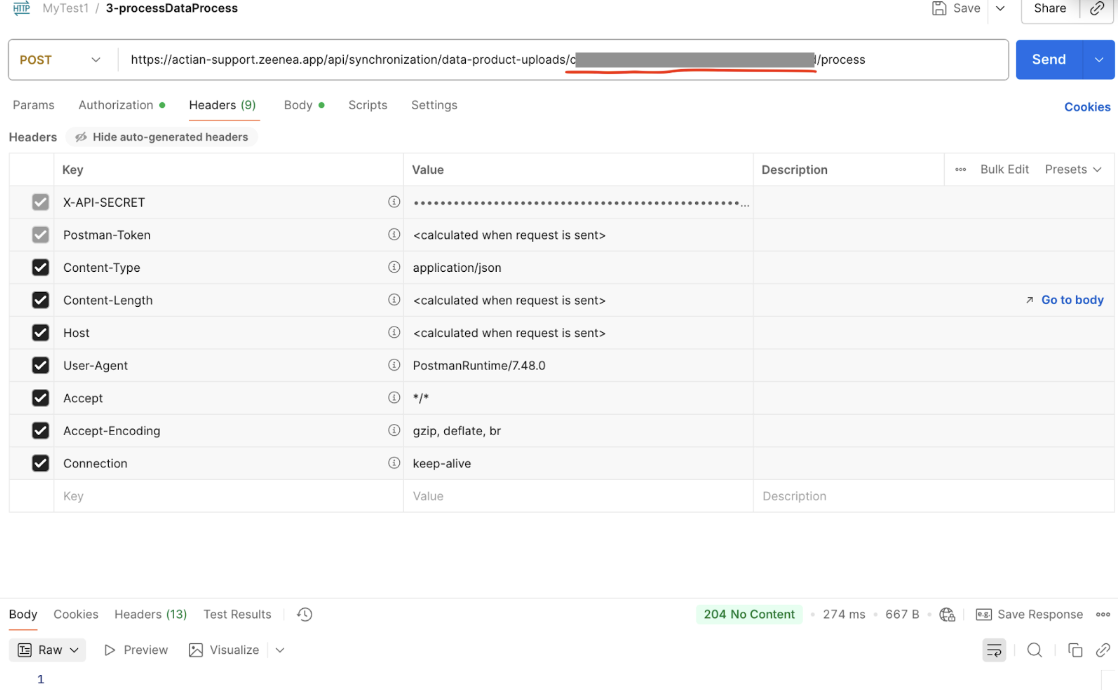Open Bulk Edit for headers

point(1005,170)
